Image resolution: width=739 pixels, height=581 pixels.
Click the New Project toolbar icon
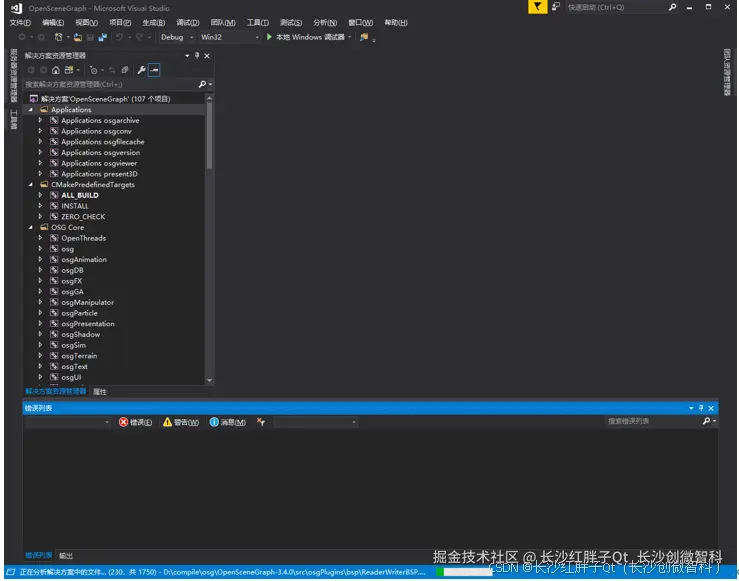(58, 37)
